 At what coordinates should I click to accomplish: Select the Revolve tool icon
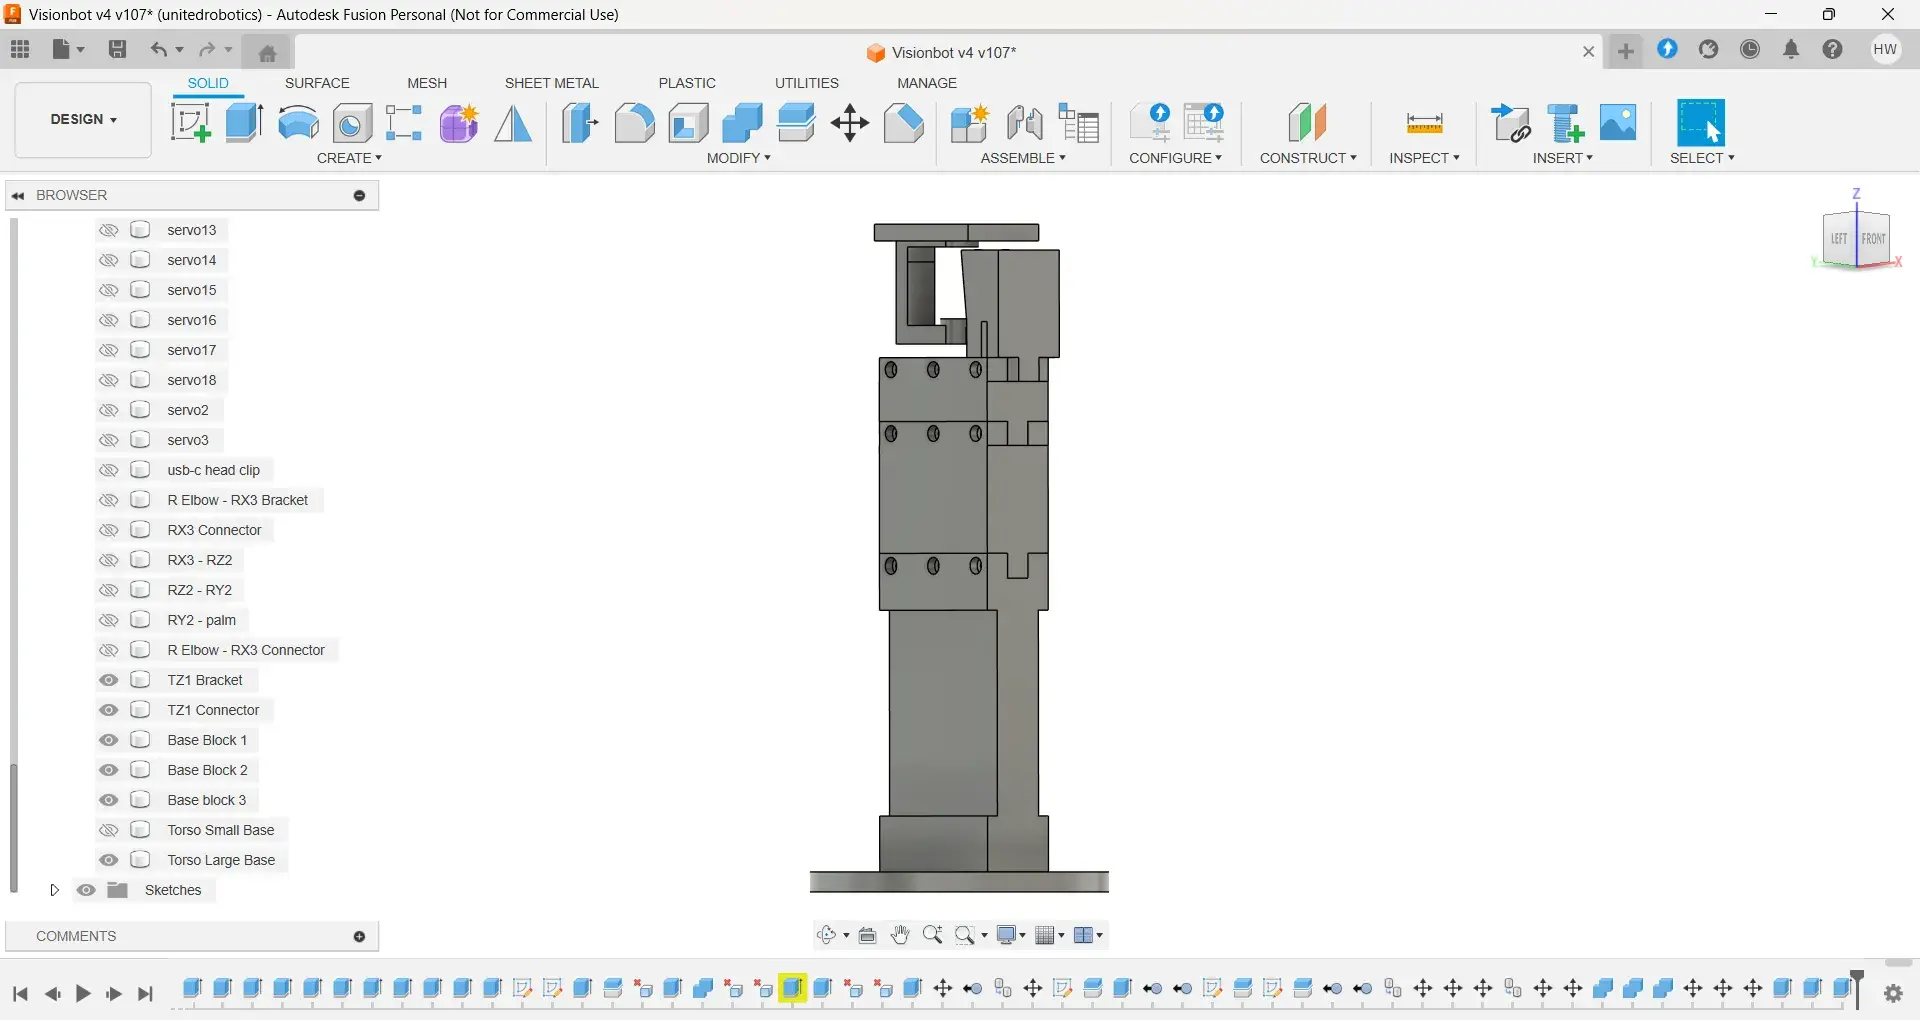pos(298,123)
